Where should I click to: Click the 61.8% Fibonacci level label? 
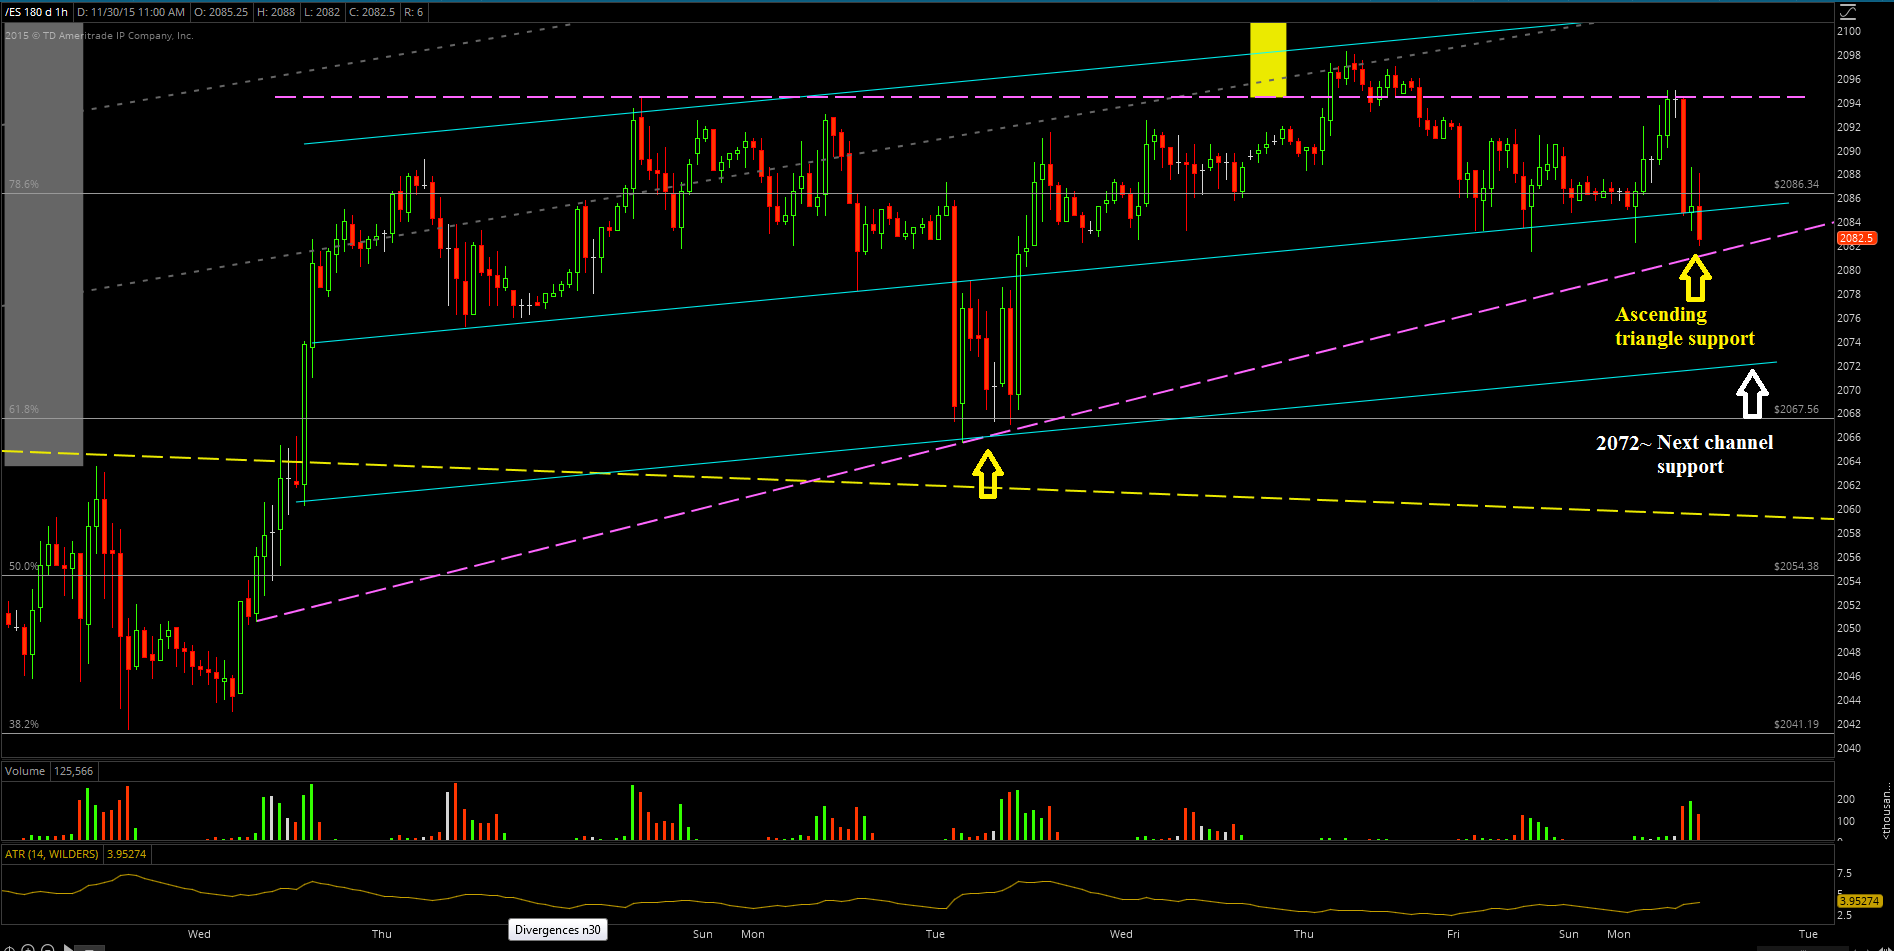pyautogui.click(x=24, y=410)
